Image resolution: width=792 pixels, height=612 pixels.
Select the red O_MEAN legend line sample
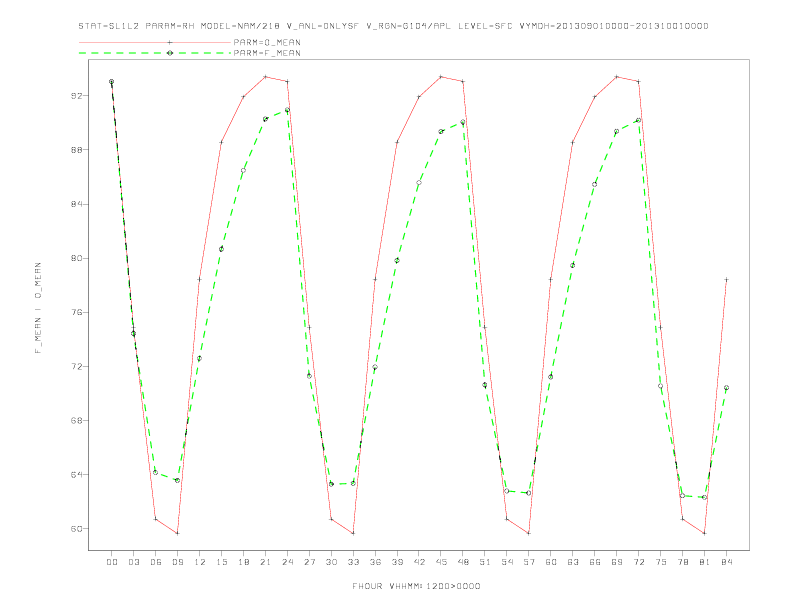[x=155, y=42]
